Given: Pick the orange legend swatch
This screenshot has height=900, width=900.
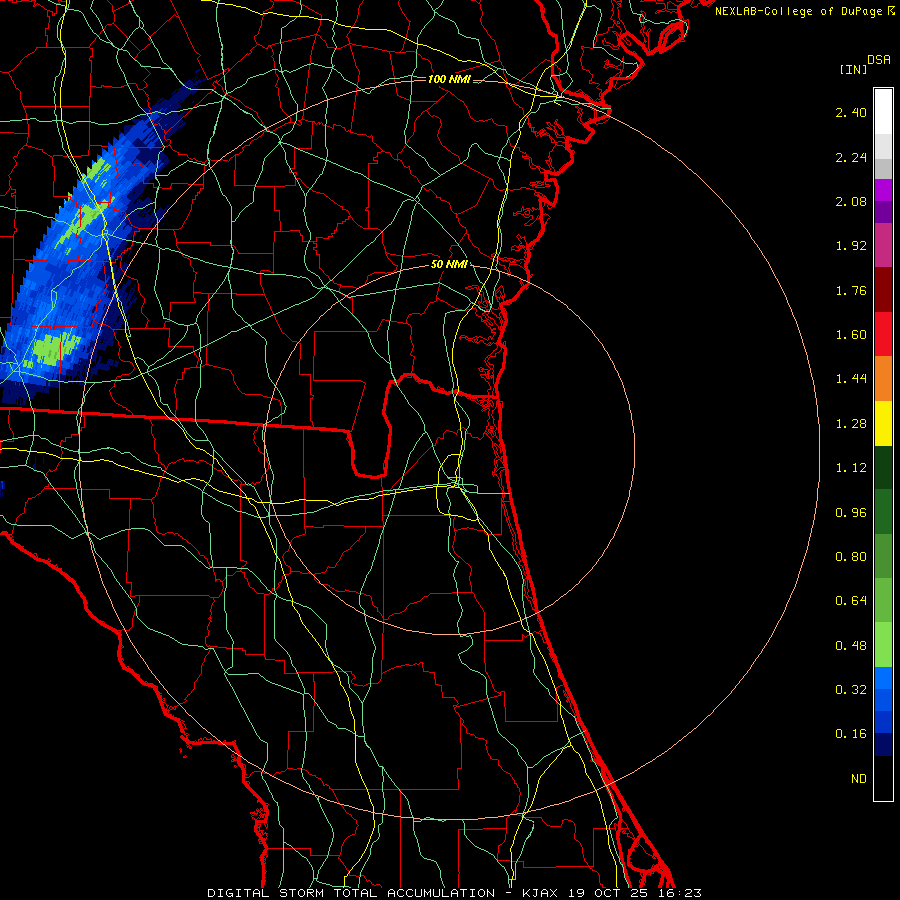Looking at the screenshot, I should click(883, 379).
